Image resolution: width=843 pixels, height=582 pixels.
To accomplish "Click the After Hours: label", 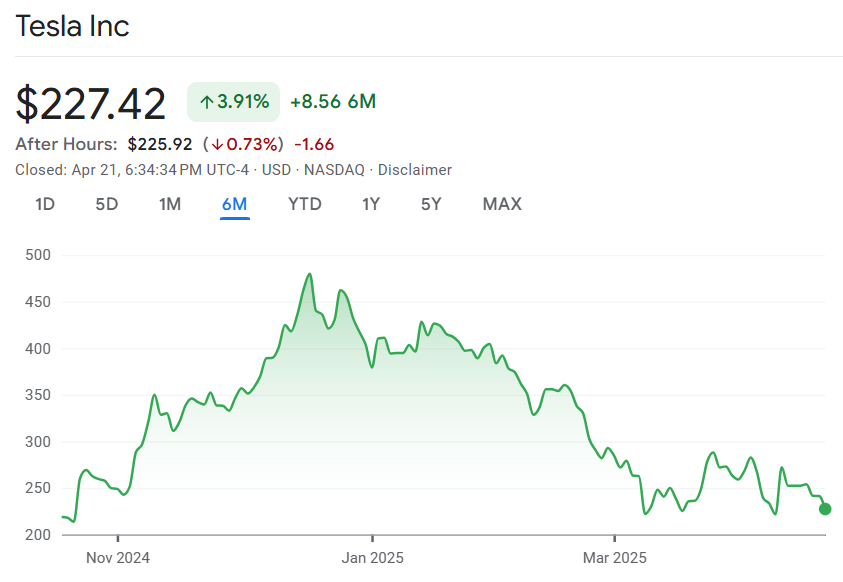I will tap(66, 144).
